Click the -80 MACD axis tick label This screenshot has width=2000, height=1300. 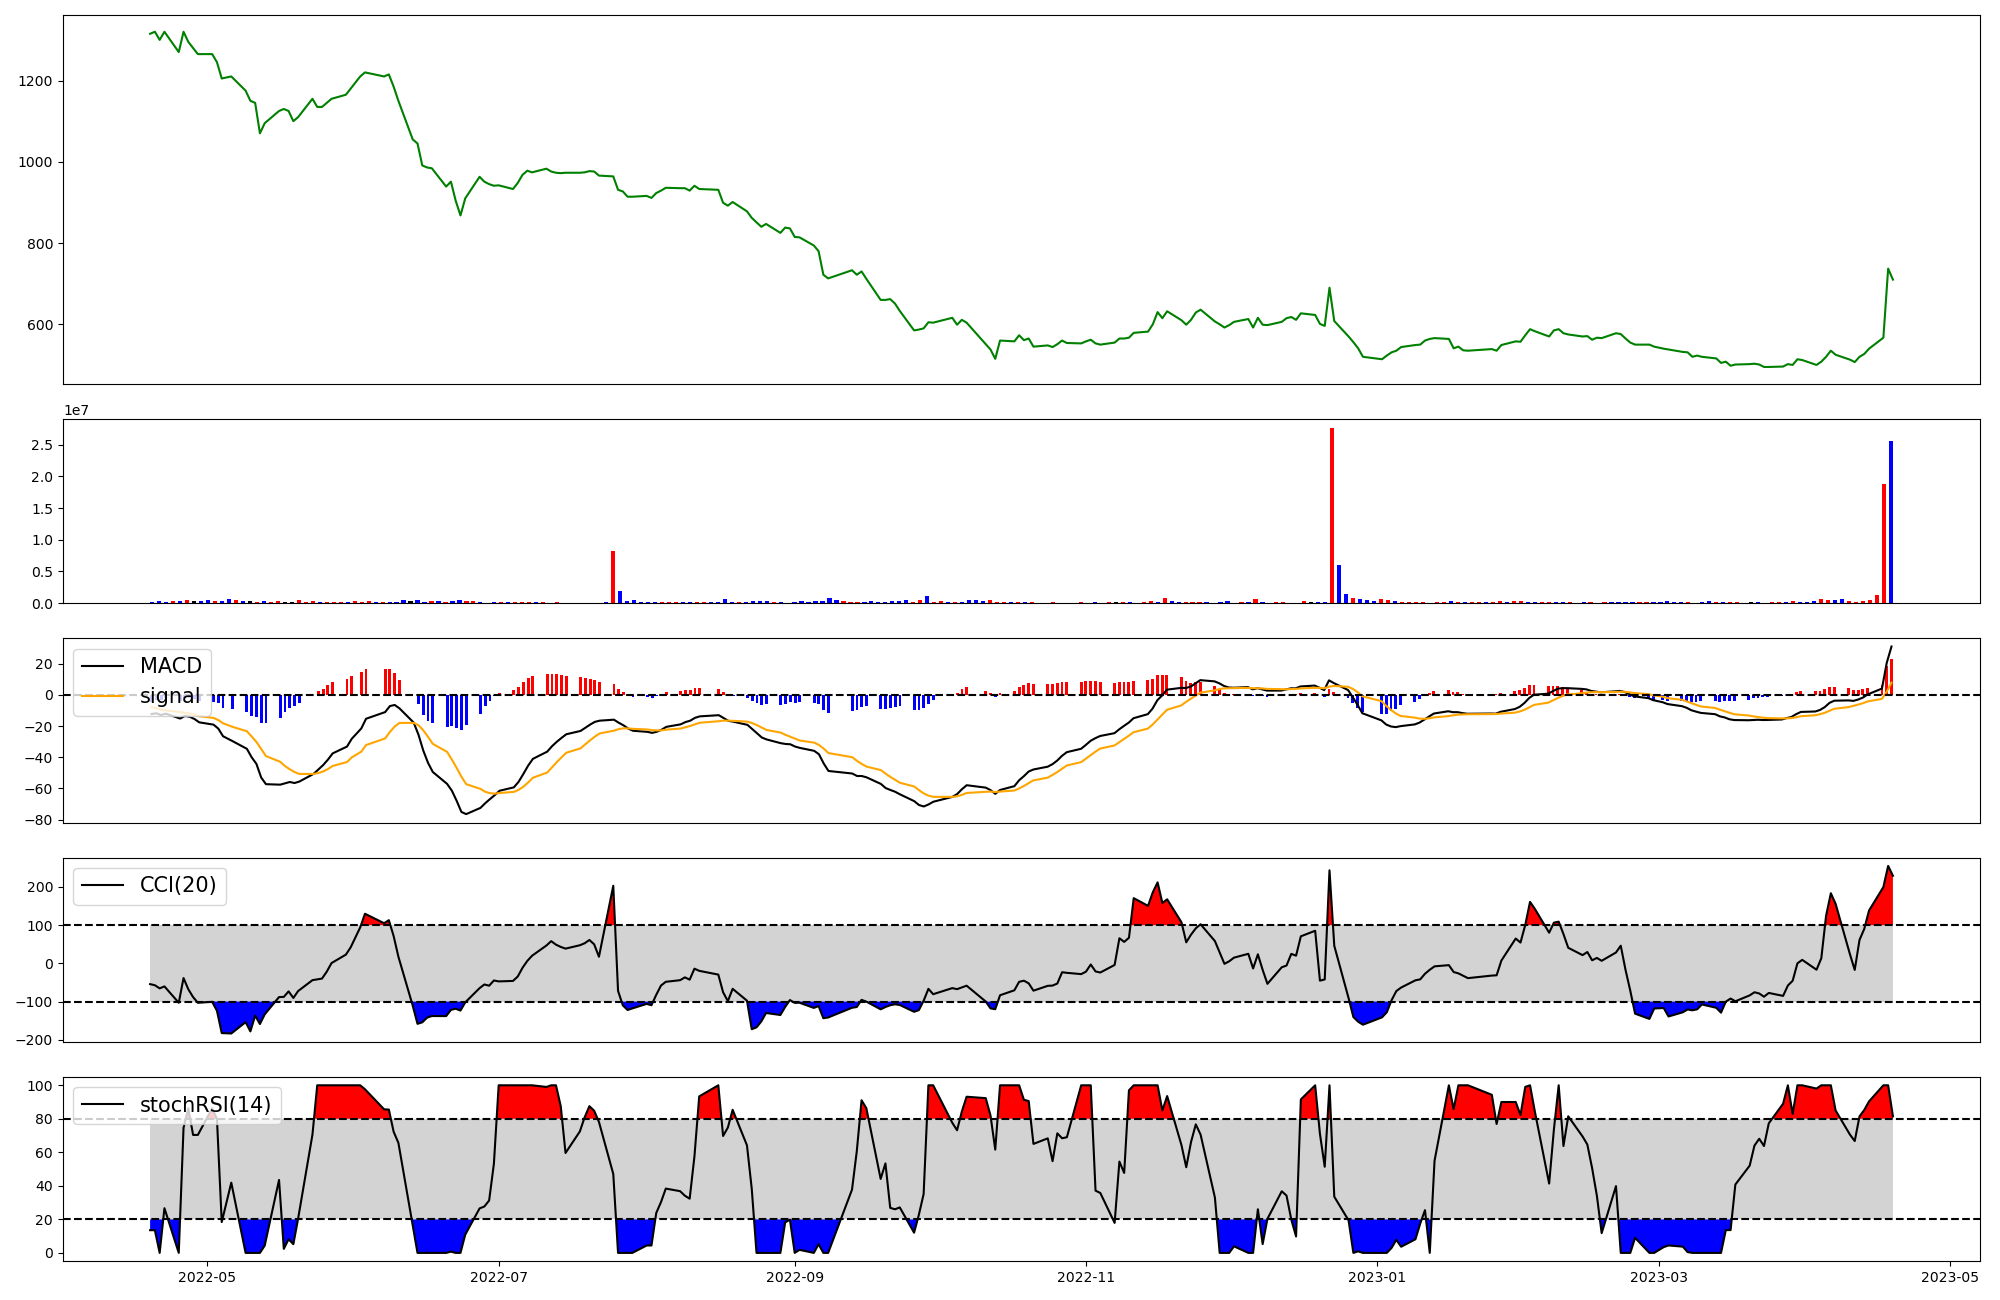click(38, 820)
